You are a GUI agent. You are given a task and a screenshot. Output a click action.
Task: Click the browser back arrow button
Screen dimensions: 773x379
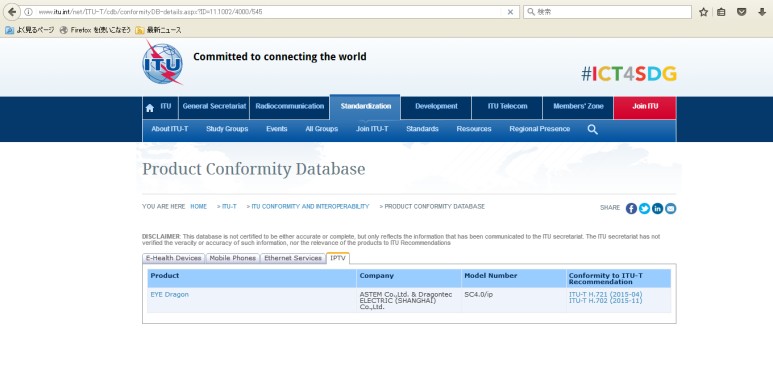(x=11, y=12)
